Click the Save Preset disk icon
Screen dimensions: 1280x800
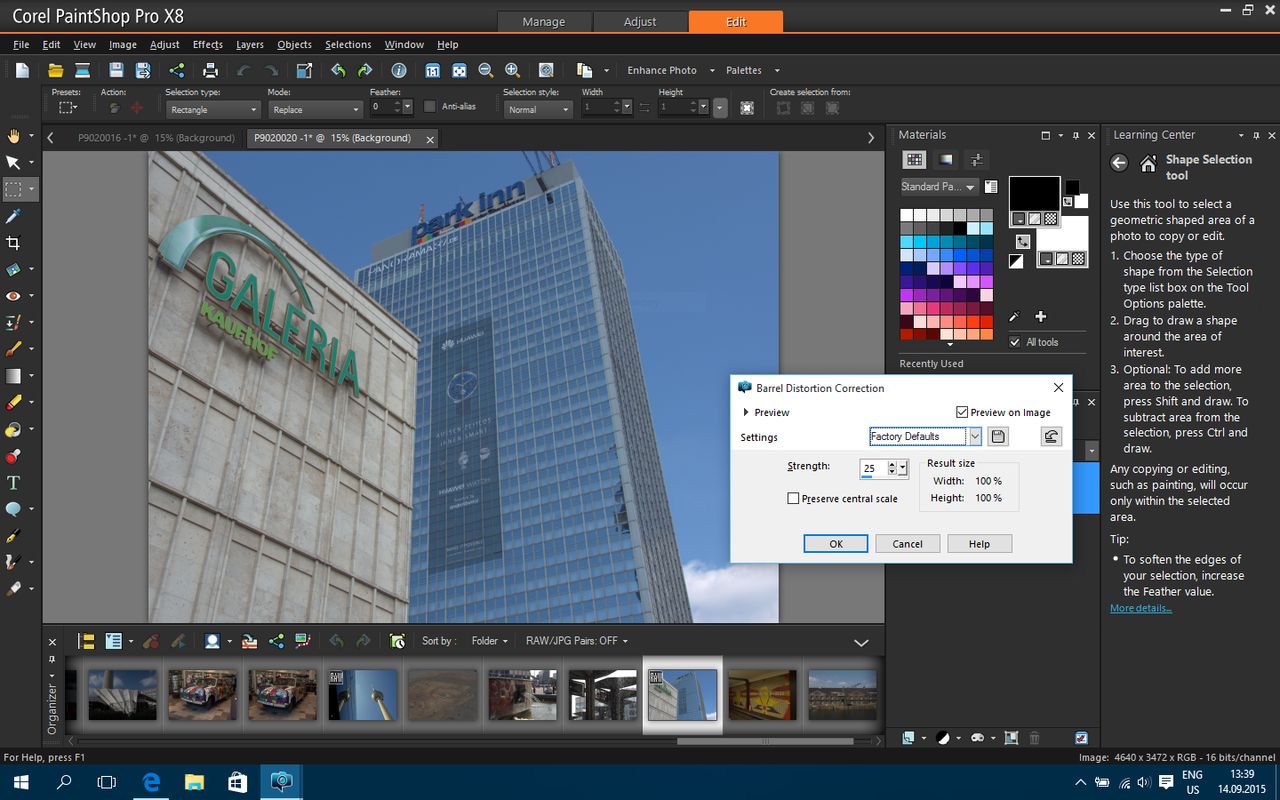[x=998, y=436]
